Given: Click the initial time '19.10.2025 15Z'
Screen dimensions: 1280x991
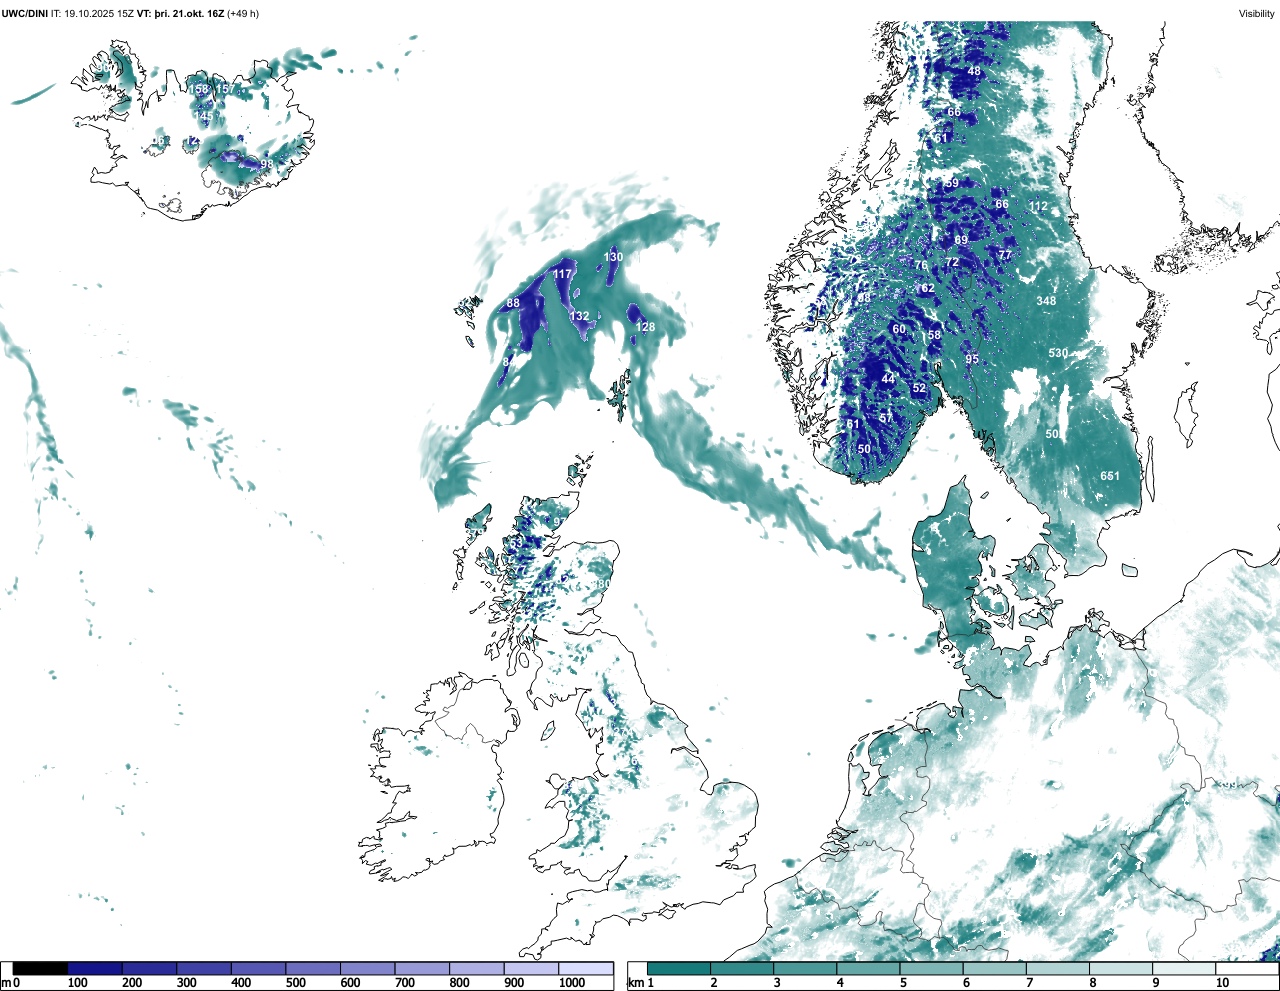Looking at the screenshot, I should pos(99,14).
